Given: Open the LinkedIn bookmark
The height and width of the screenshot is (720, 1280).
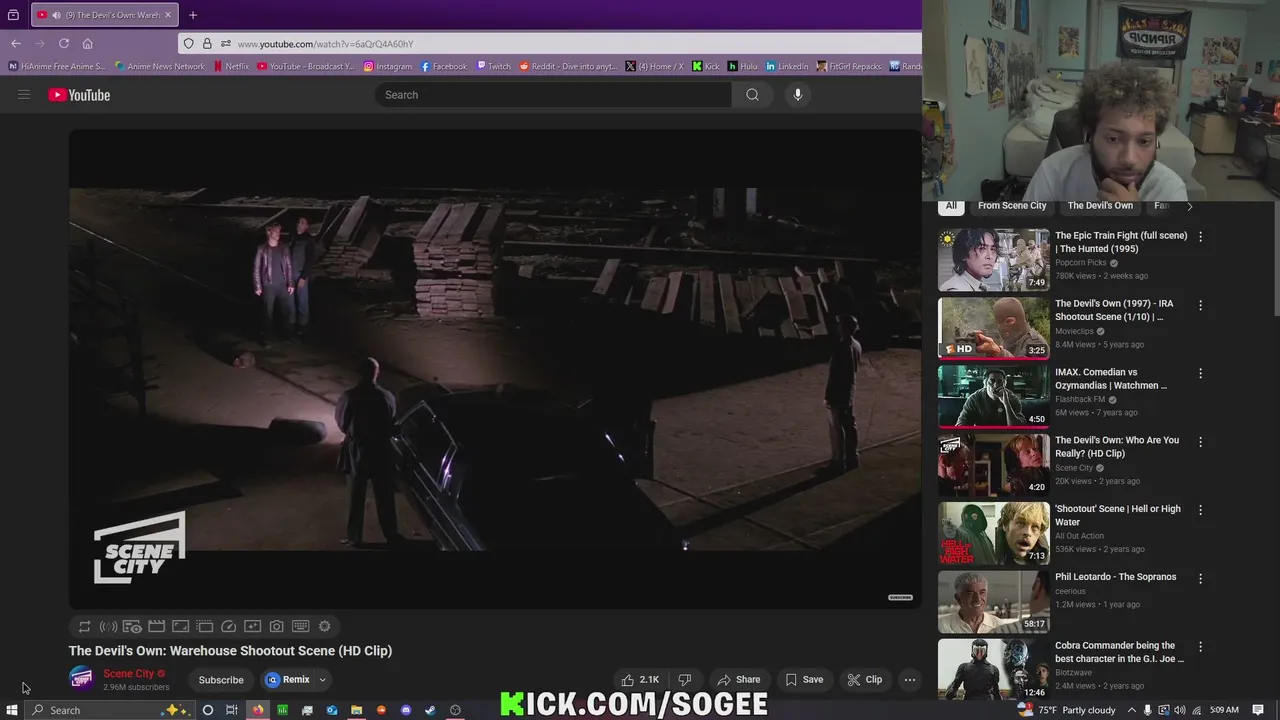Looking at the screenshot, I should click(787, 66).
